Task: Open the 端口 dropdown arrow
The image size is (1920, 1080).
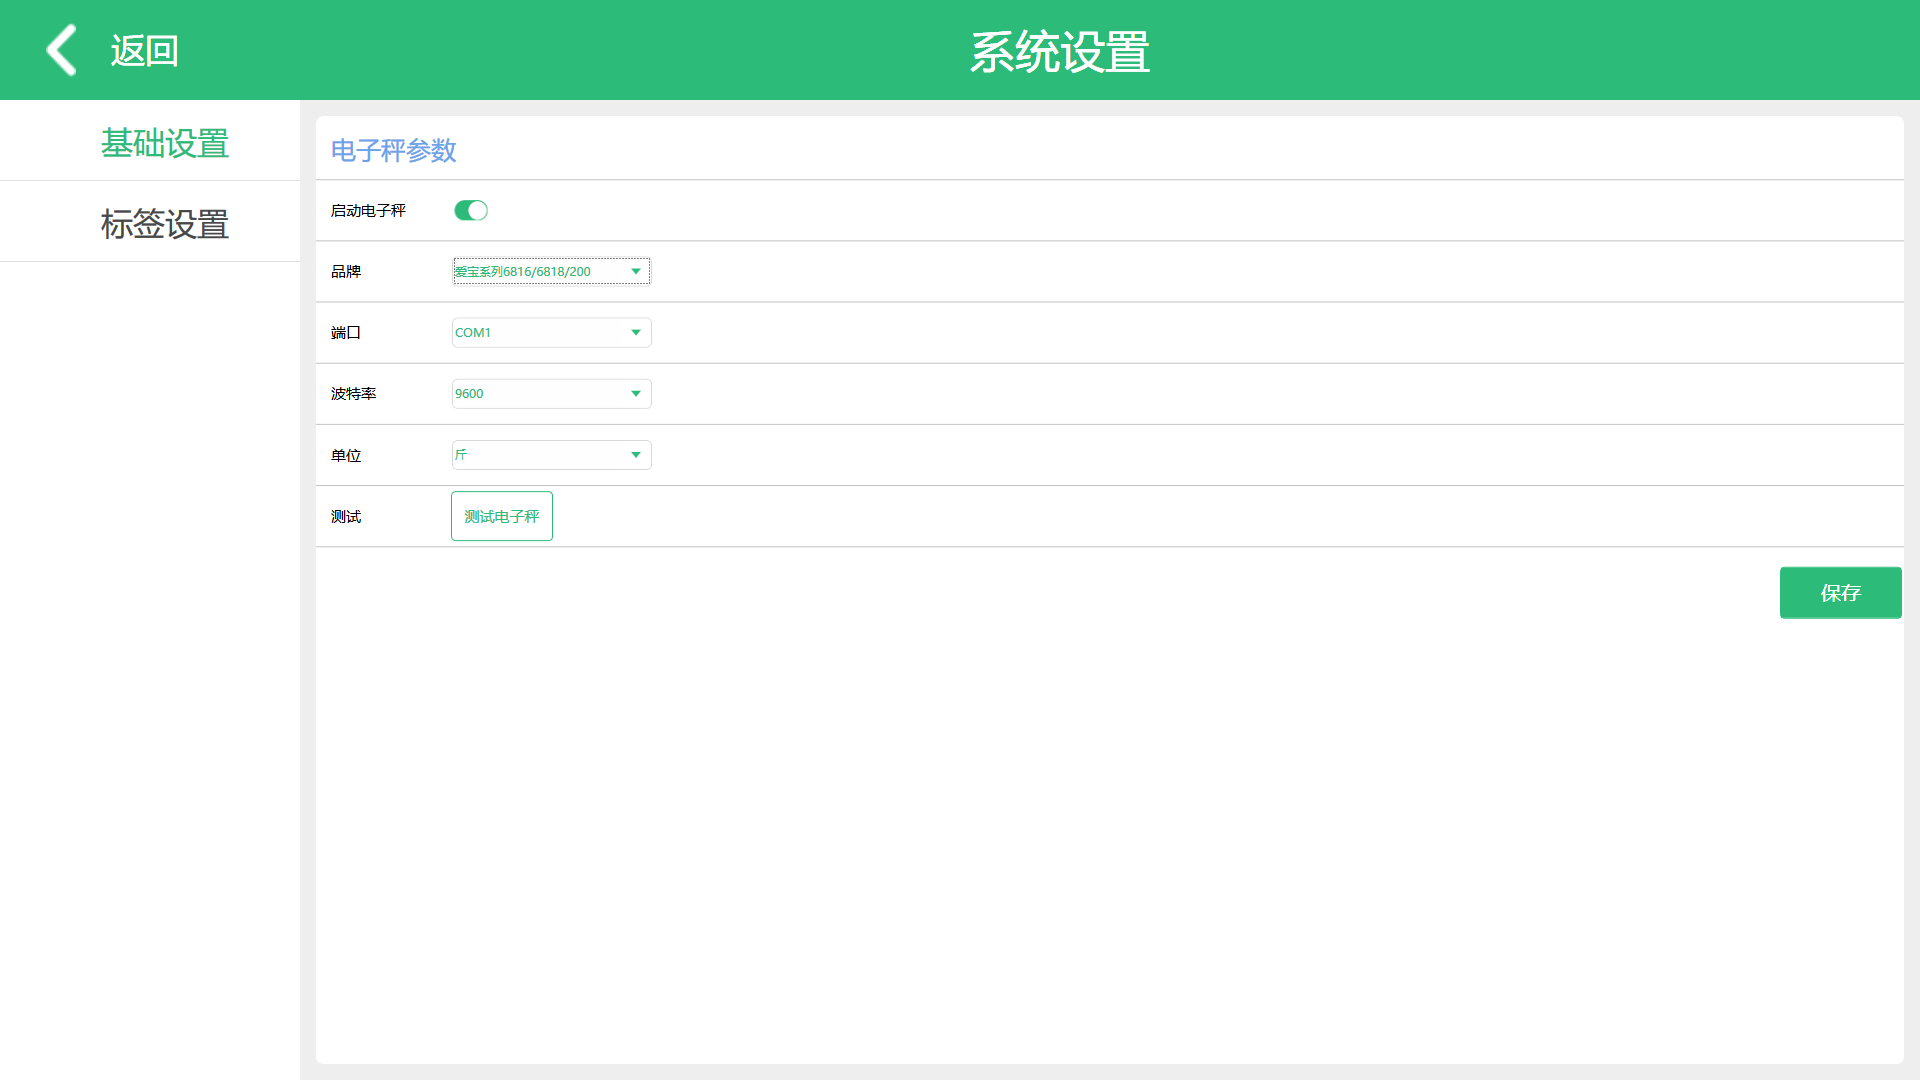Action: click(636, 332)
